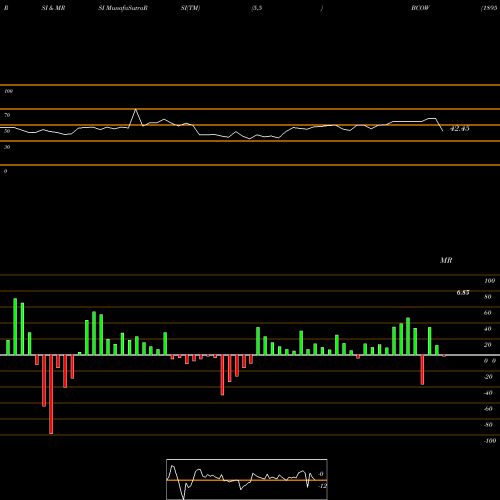Click the tallest red MR histogram bar
The height and width of the screenshot is (500, 500).
(x=51, y=394)
